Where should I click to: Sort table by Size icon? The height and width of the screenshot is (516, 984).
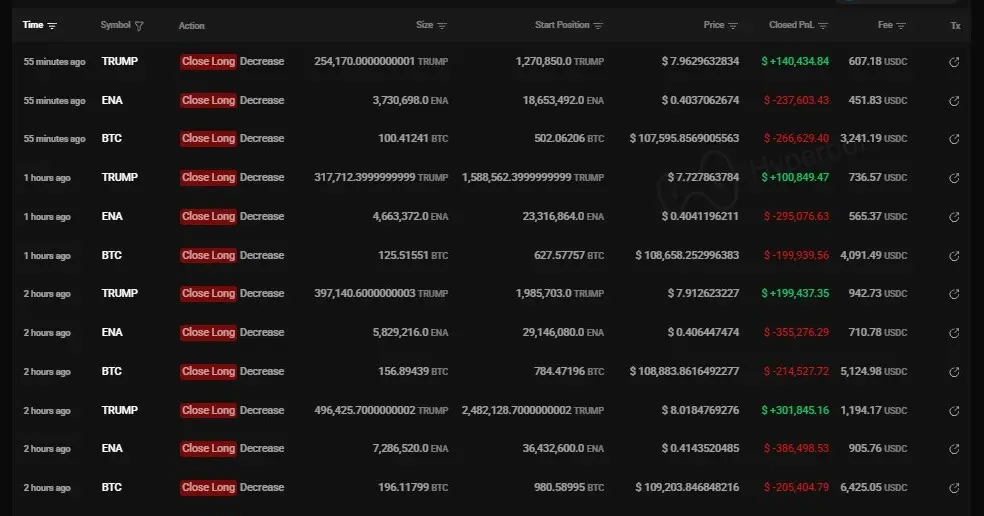click(442, 26)
